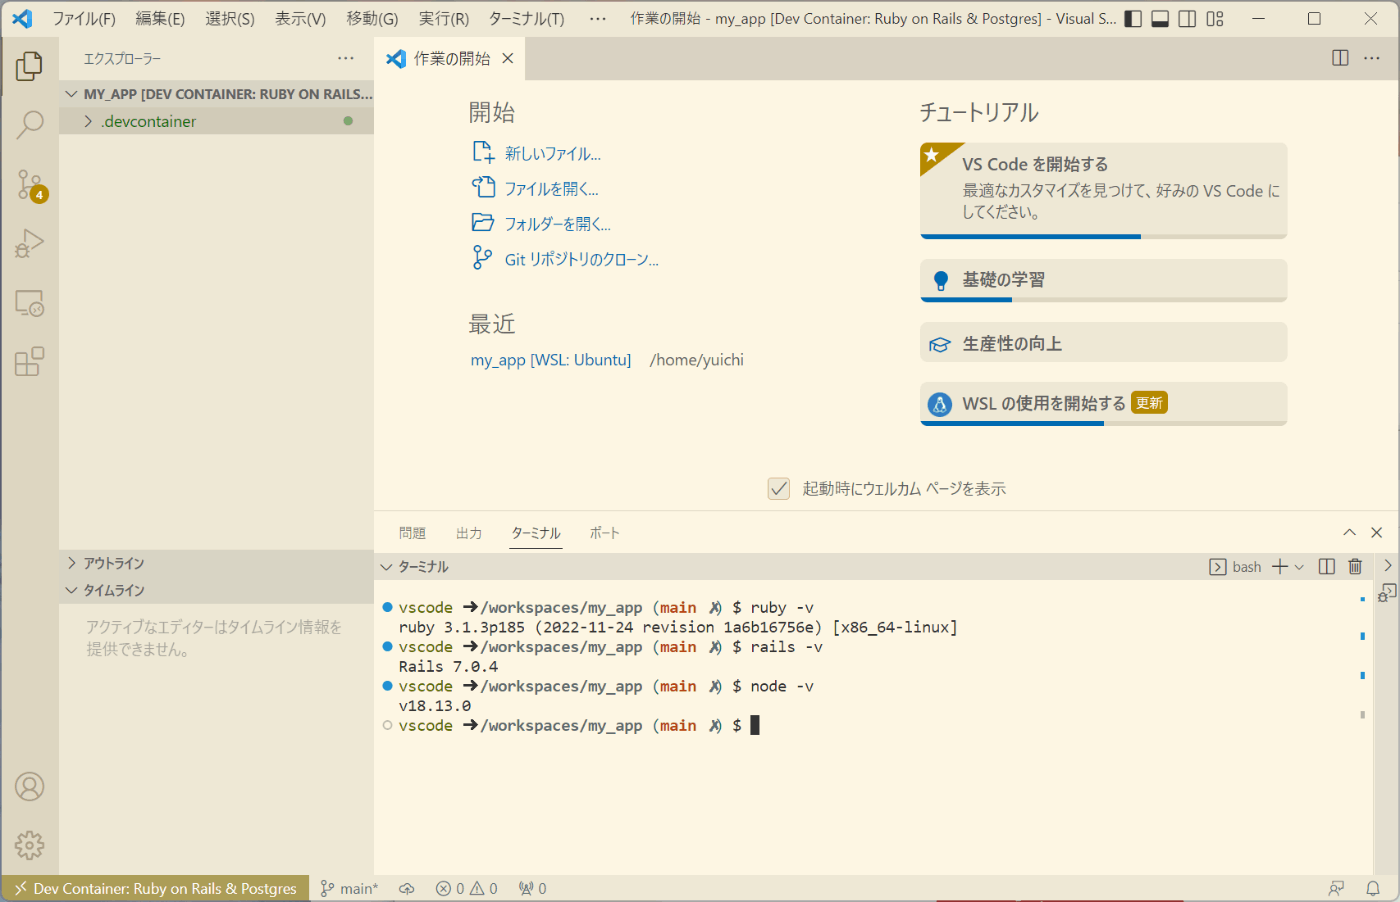The height and width of the screenshot is (902, 1400).
Task: Close the 作業の開始 tab
Action: click(508, 59)
